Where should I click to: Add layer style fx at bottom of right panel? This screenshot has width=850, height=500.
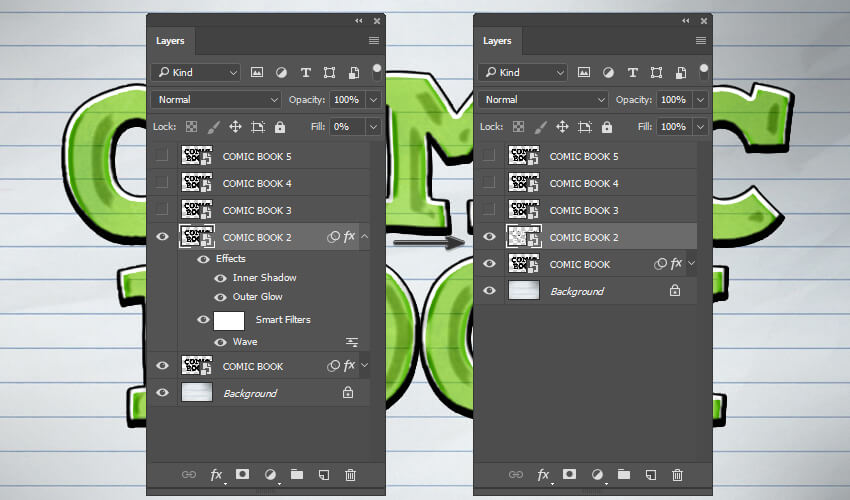[543, 475]
